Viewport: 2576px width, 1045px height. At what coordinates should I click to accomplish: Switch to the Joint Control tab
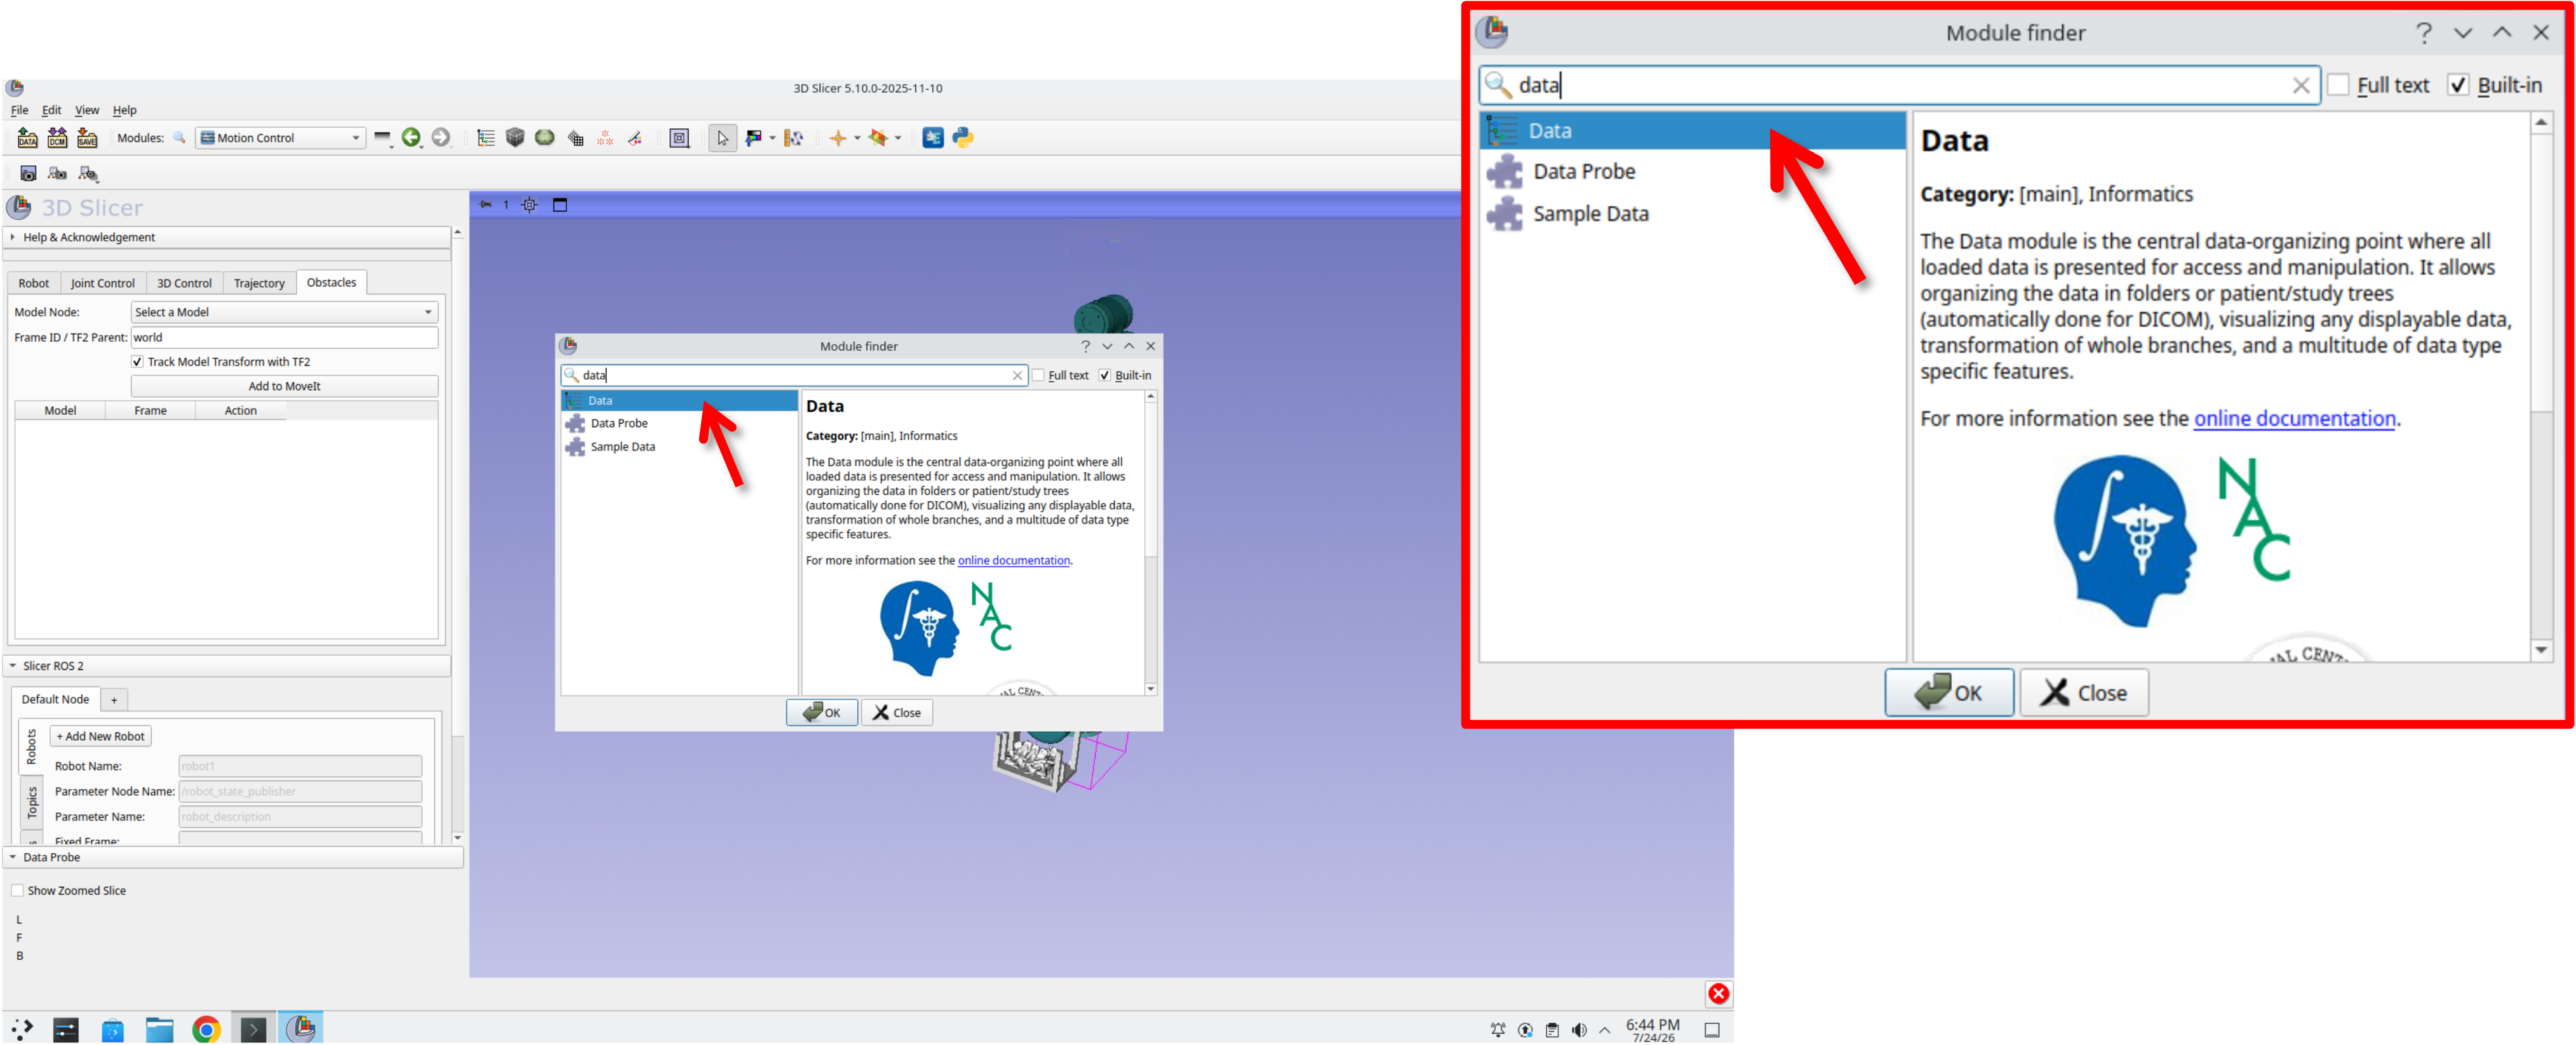[103, 283]
